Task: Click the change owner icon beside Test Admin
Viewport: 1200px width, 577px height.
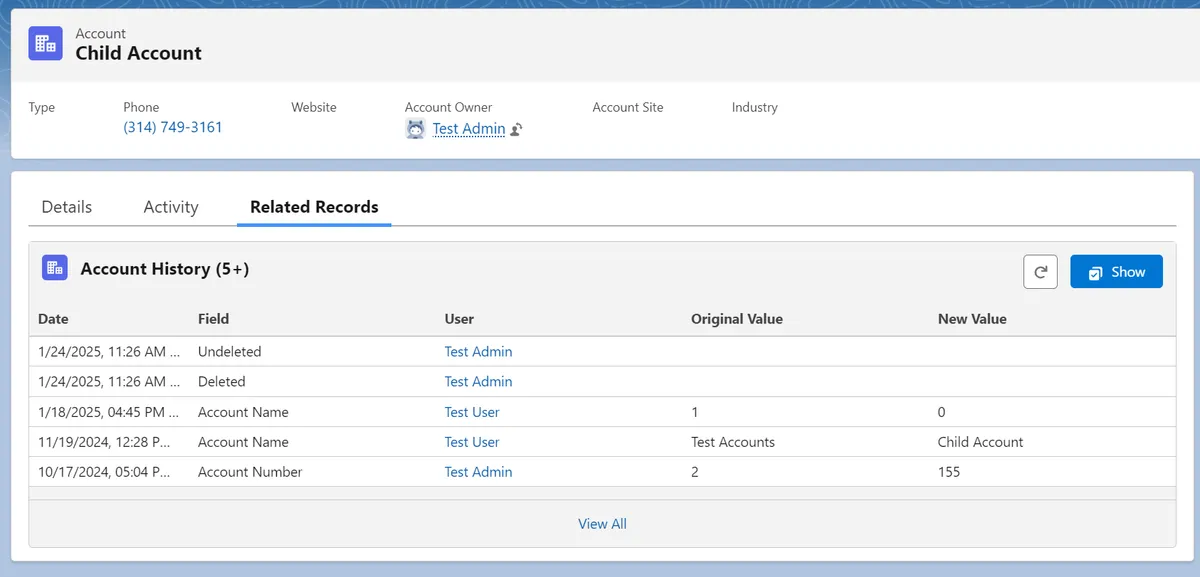Action: (517, 129)
